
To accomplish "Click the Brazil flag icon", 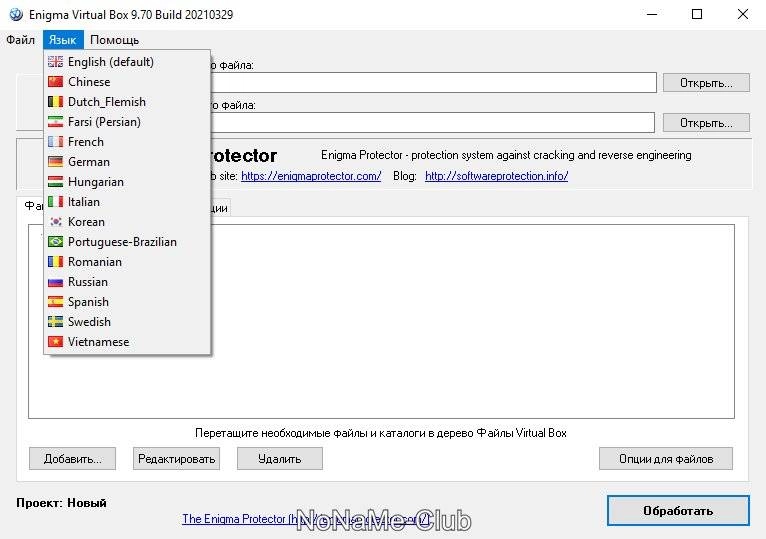I will [x=55, y=242].
